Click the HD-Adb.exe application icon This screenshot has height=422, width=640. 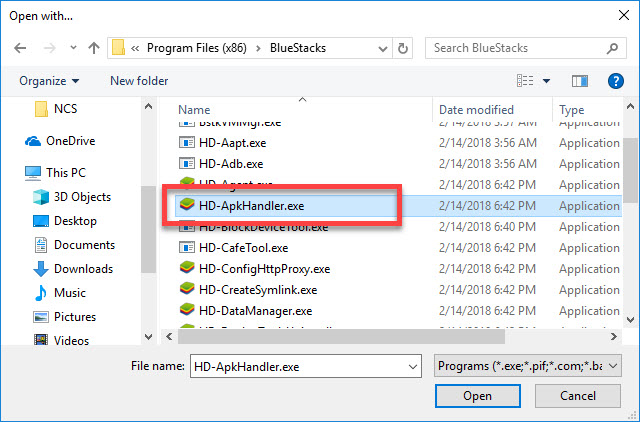[x=187, y=163]
